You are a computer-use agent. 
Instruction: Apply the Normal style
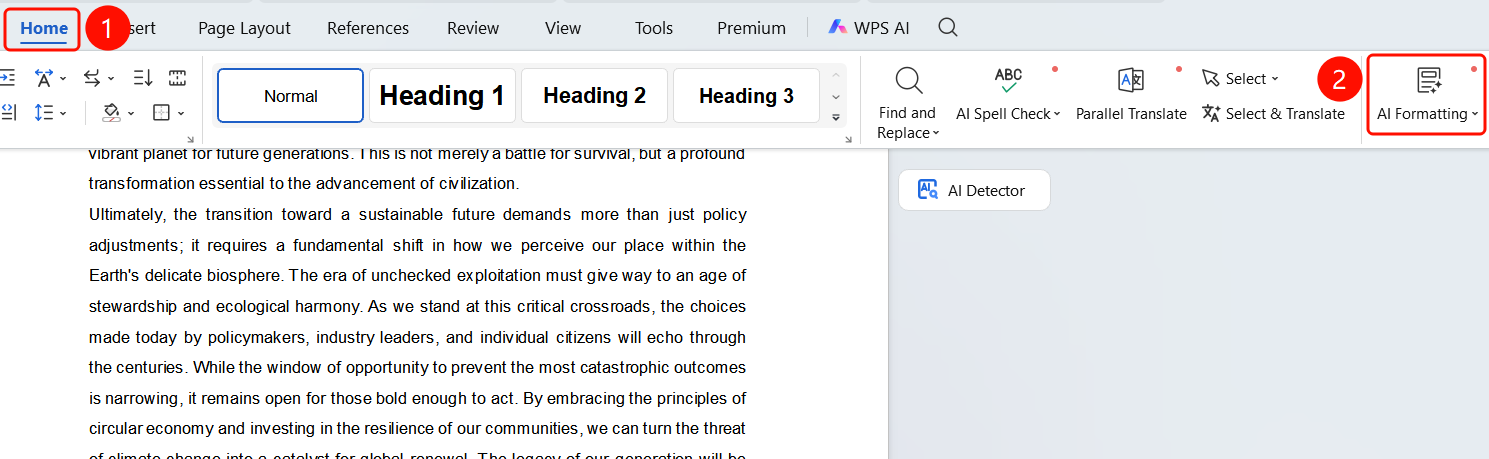pyautogui.click(x=290, y=96)
